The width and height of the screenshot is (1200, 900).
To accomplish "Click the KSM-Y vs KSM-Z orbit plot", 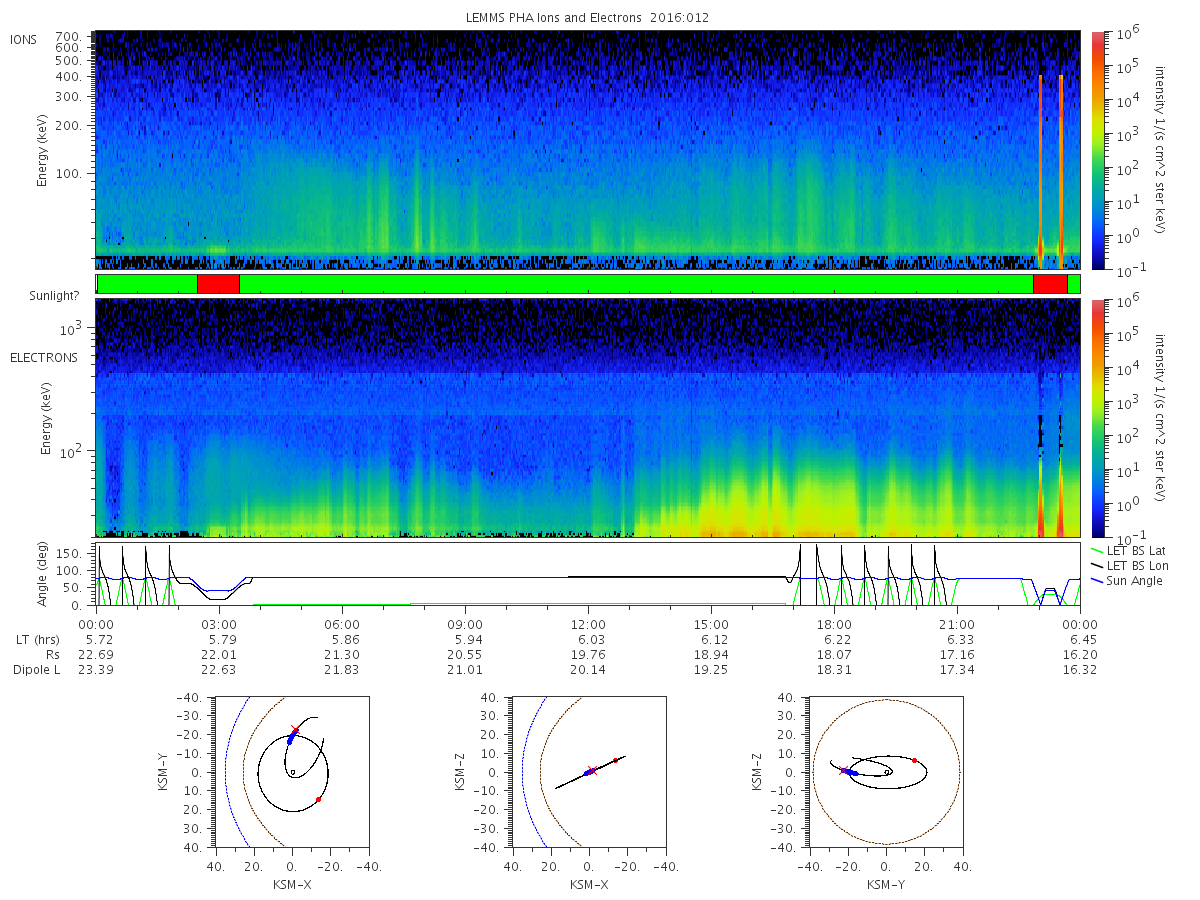I will pyautogui.click(x=886, y=772).
